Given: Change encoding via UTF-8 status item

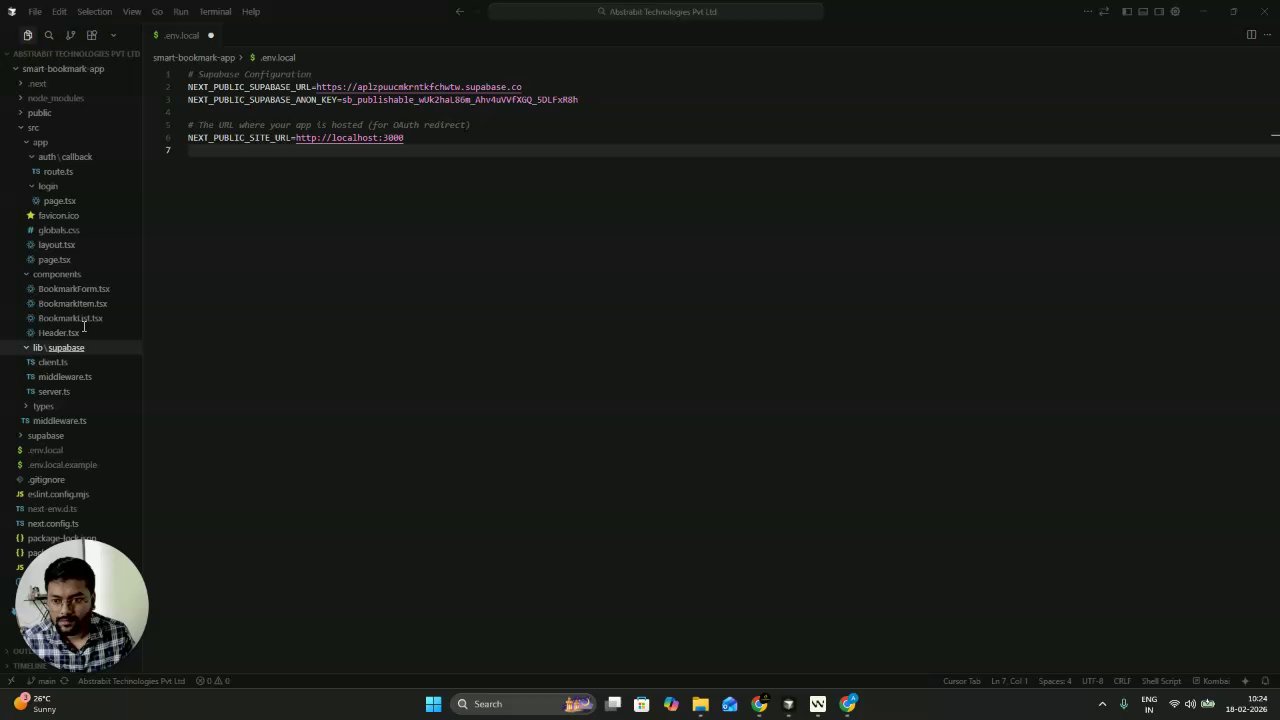Looking at the screenshot, I should point(1092,681).
